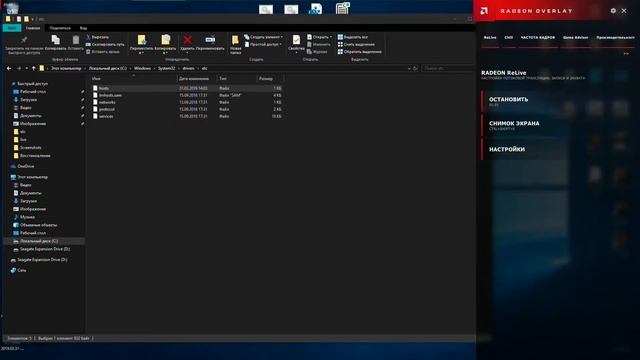Click Этот компьютер in the address bar

[66, 69]
